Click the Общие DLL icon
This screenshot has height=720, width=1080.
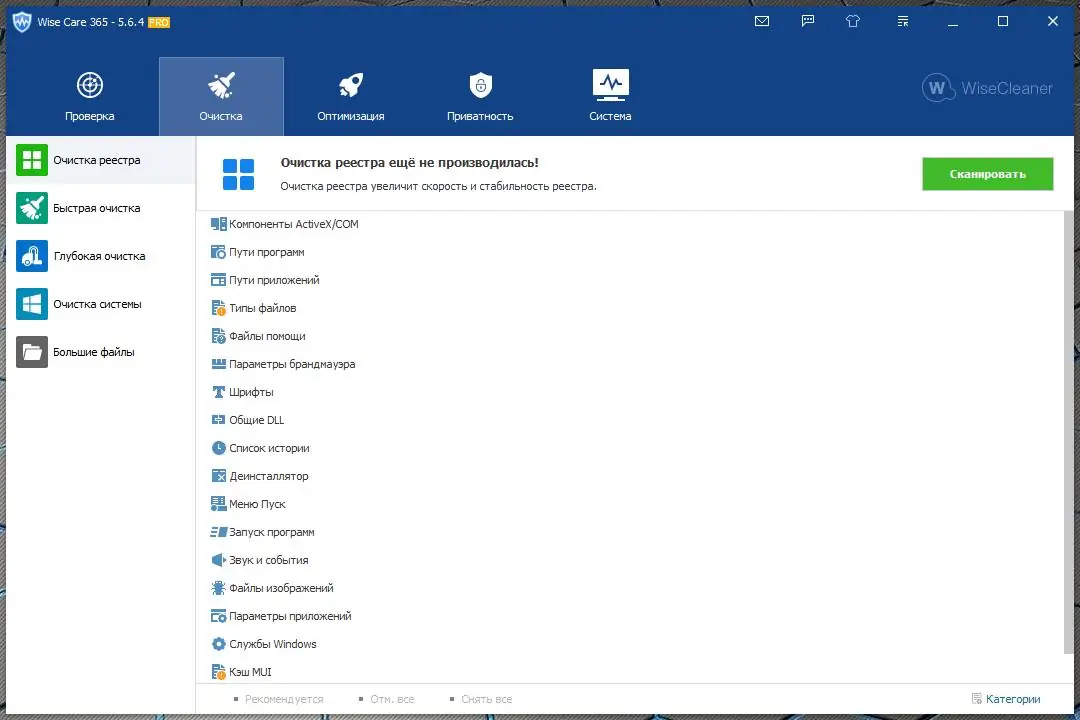[x=218, y=420]
